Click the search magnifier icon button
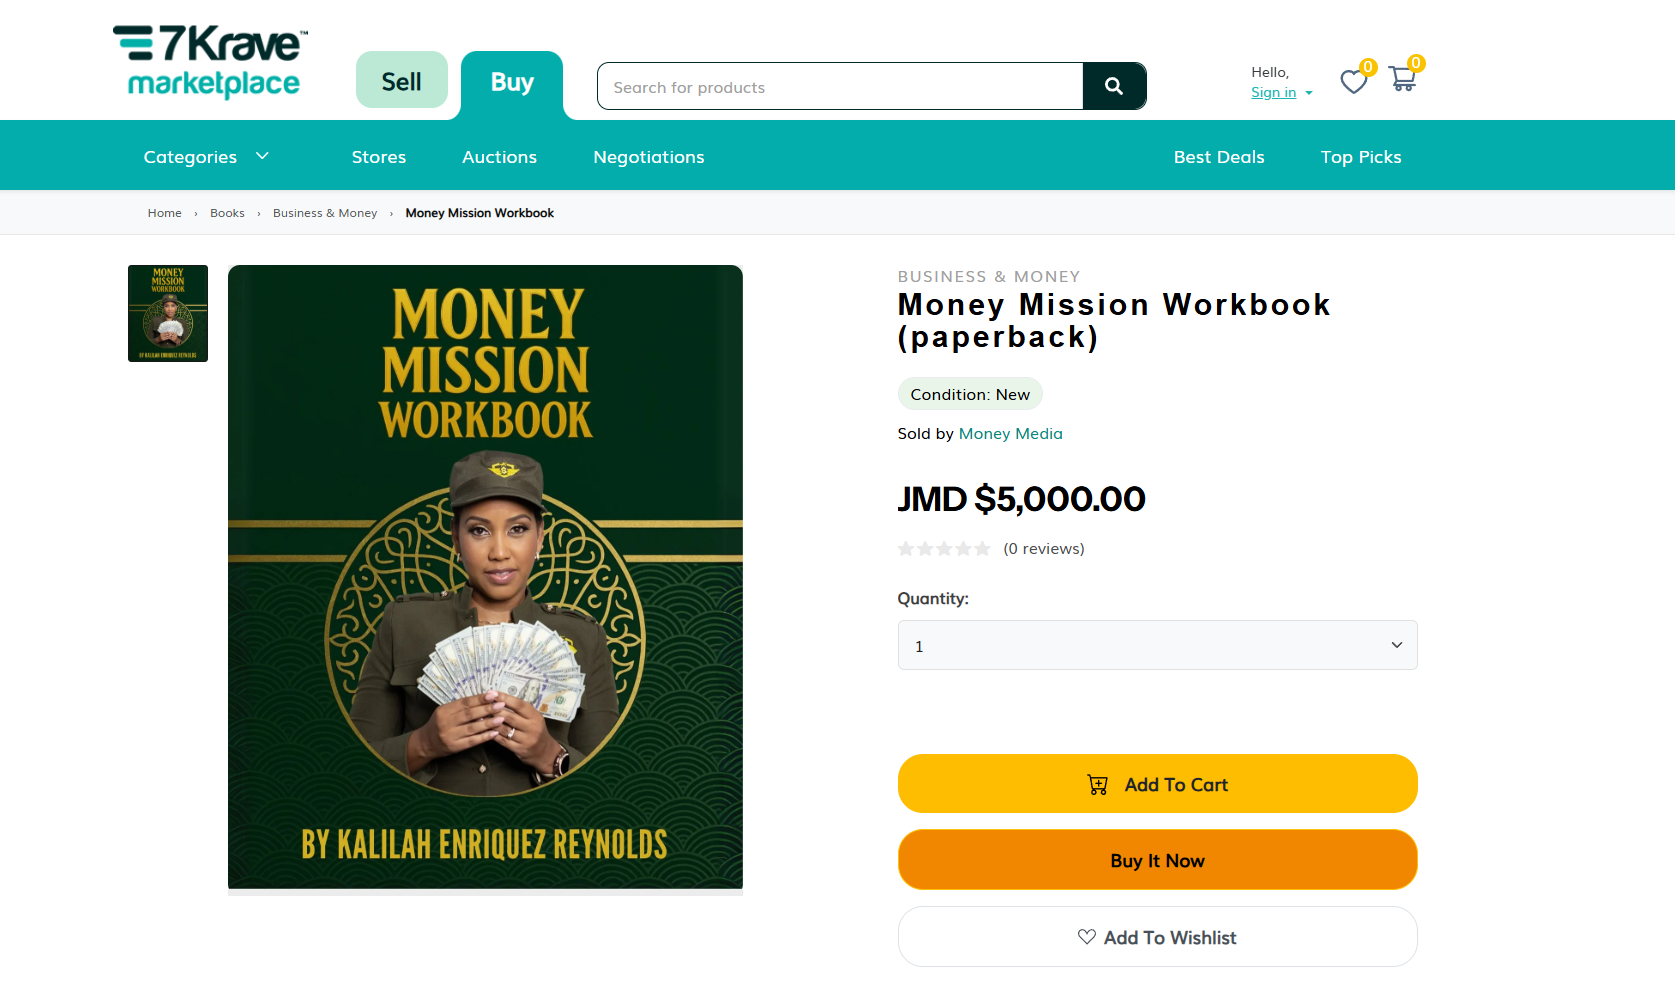Viewport: 1675px width, 1007px height. click(1114, 87)
